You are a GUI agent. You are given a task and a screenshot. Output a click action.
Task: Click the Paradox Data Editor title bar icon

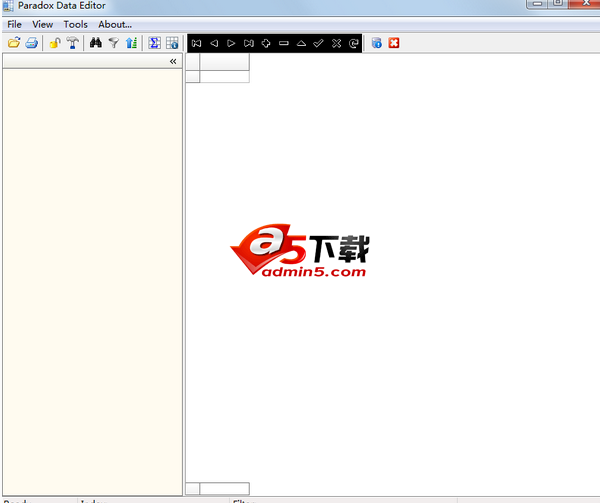click(x=8, y=6)
